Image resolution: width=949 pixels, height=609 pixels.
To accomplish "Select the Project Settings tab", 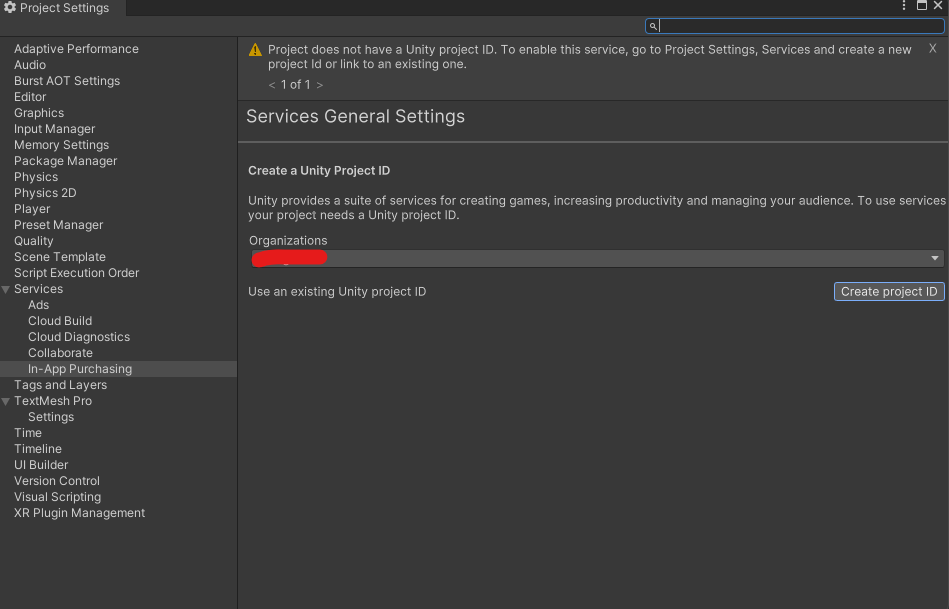I will pos(63,8).
